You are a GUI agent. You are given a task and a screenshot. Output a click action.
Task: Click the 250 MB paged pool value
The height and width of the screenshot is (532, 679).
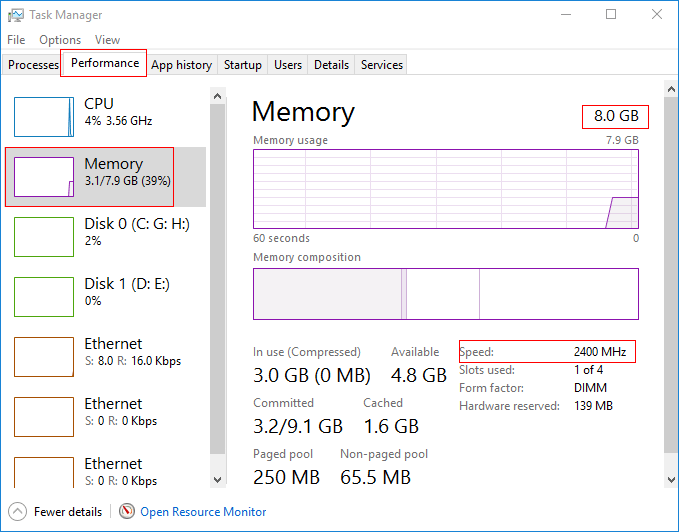pos(286,477)
